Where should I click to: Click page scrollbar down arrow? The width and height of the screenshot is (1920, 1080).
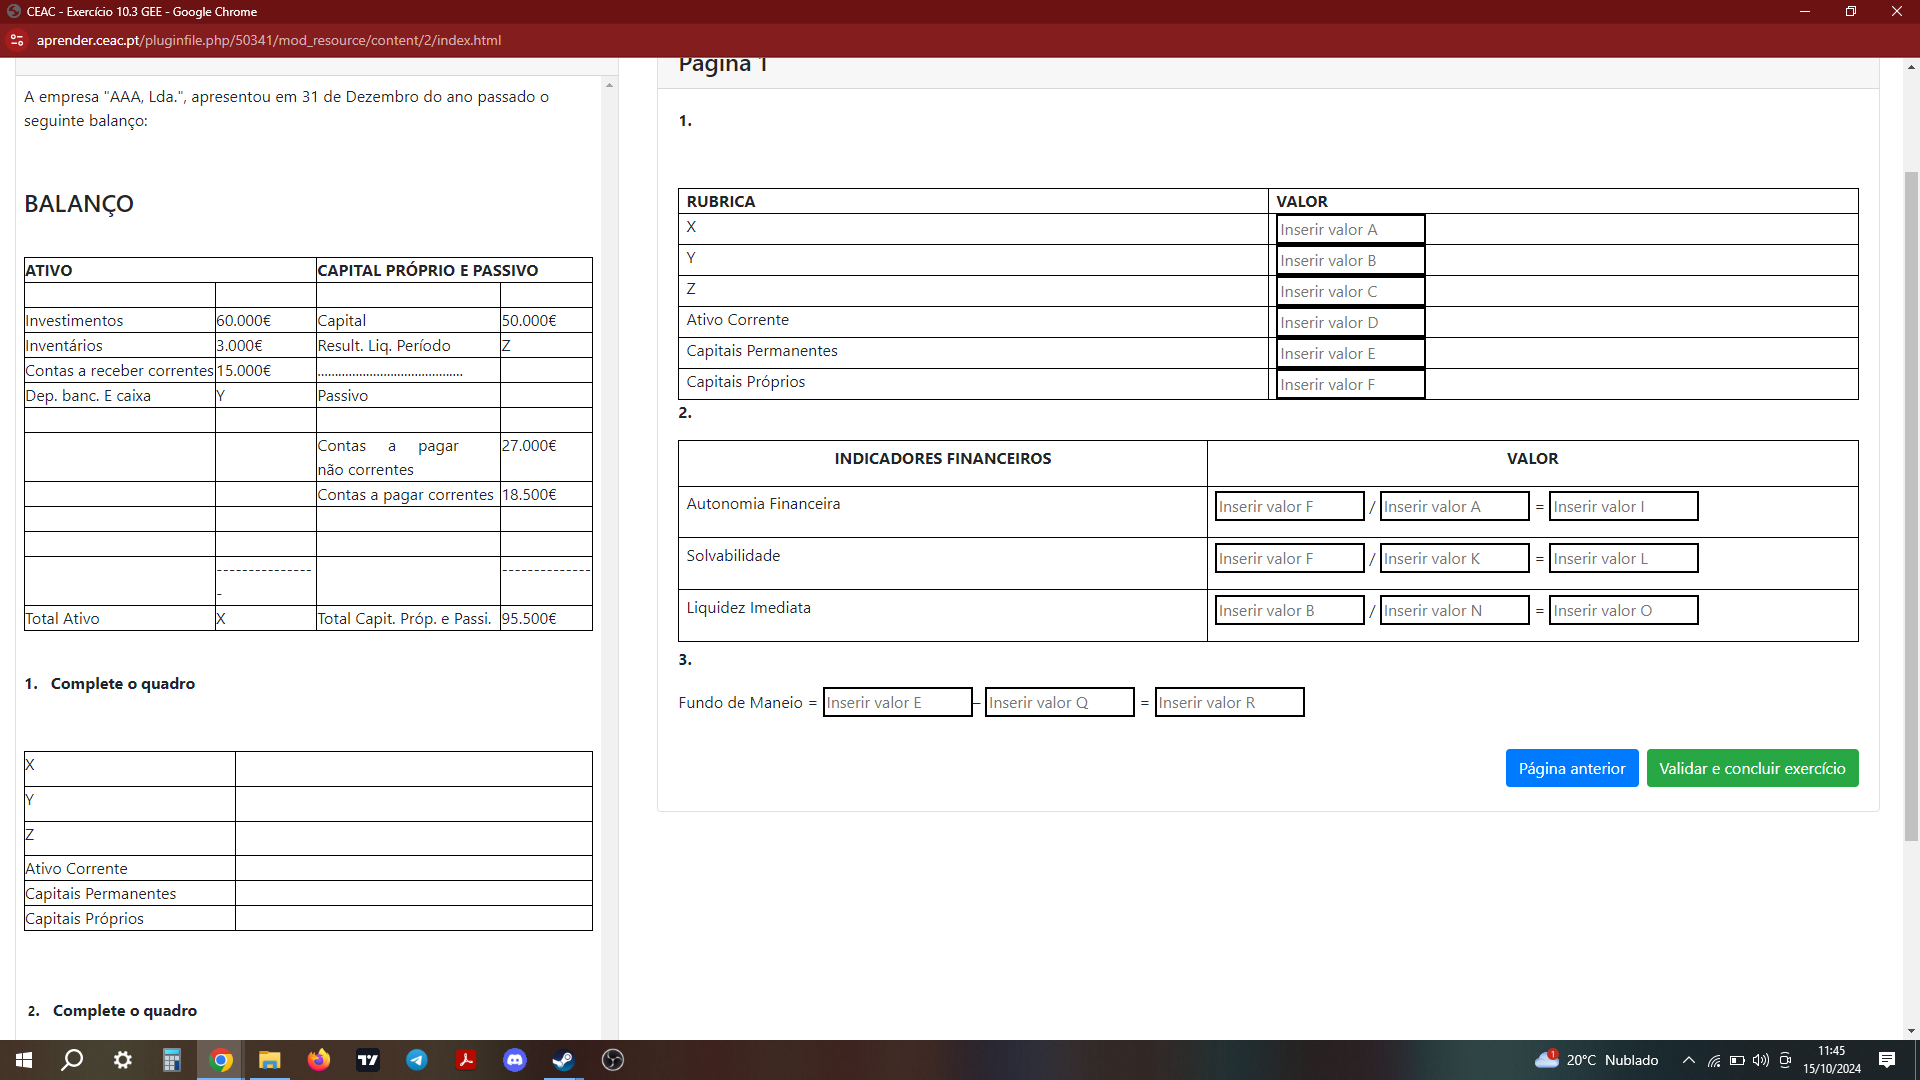pyautogui.click(x=1911, y=1031)
